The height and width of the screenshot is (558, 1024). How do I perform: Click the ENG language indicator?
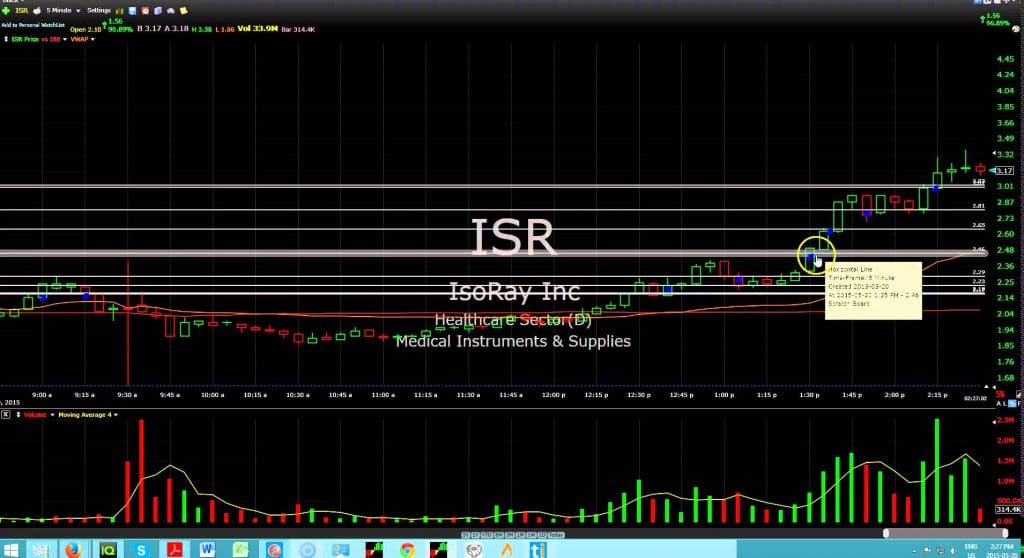coord(971,546)
